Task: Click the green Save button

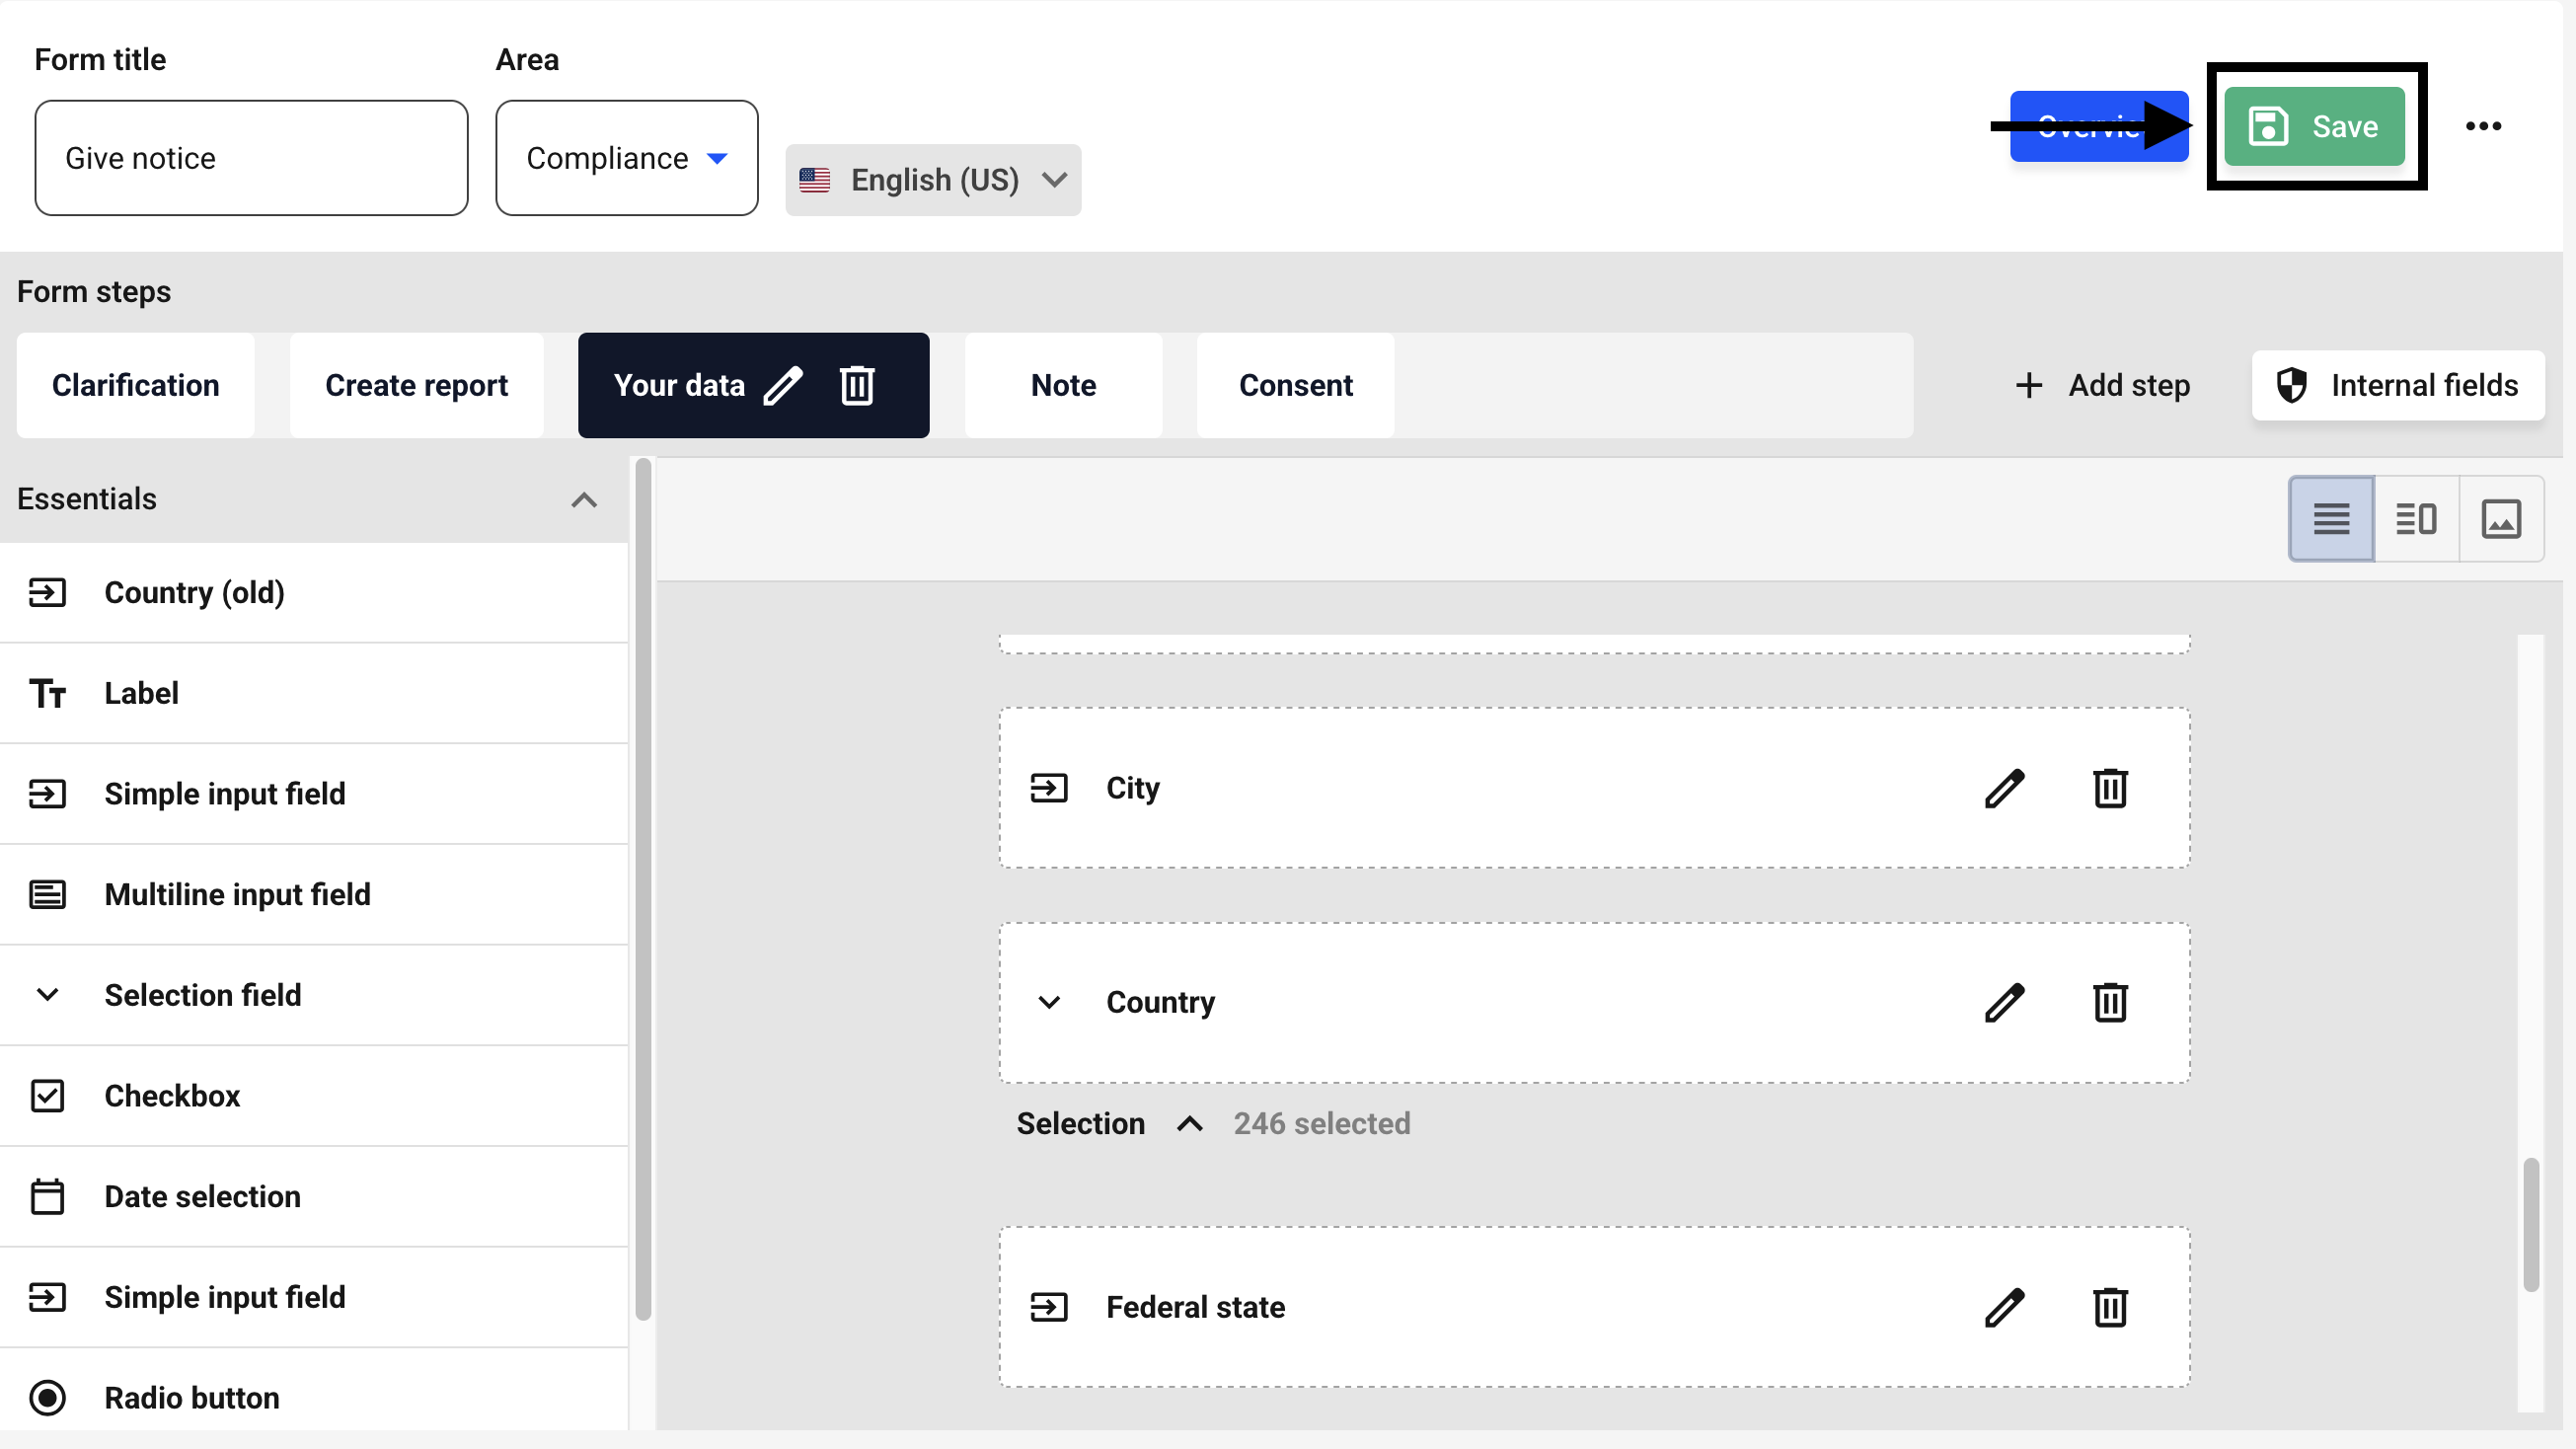Action: (x=2314, y=127)
